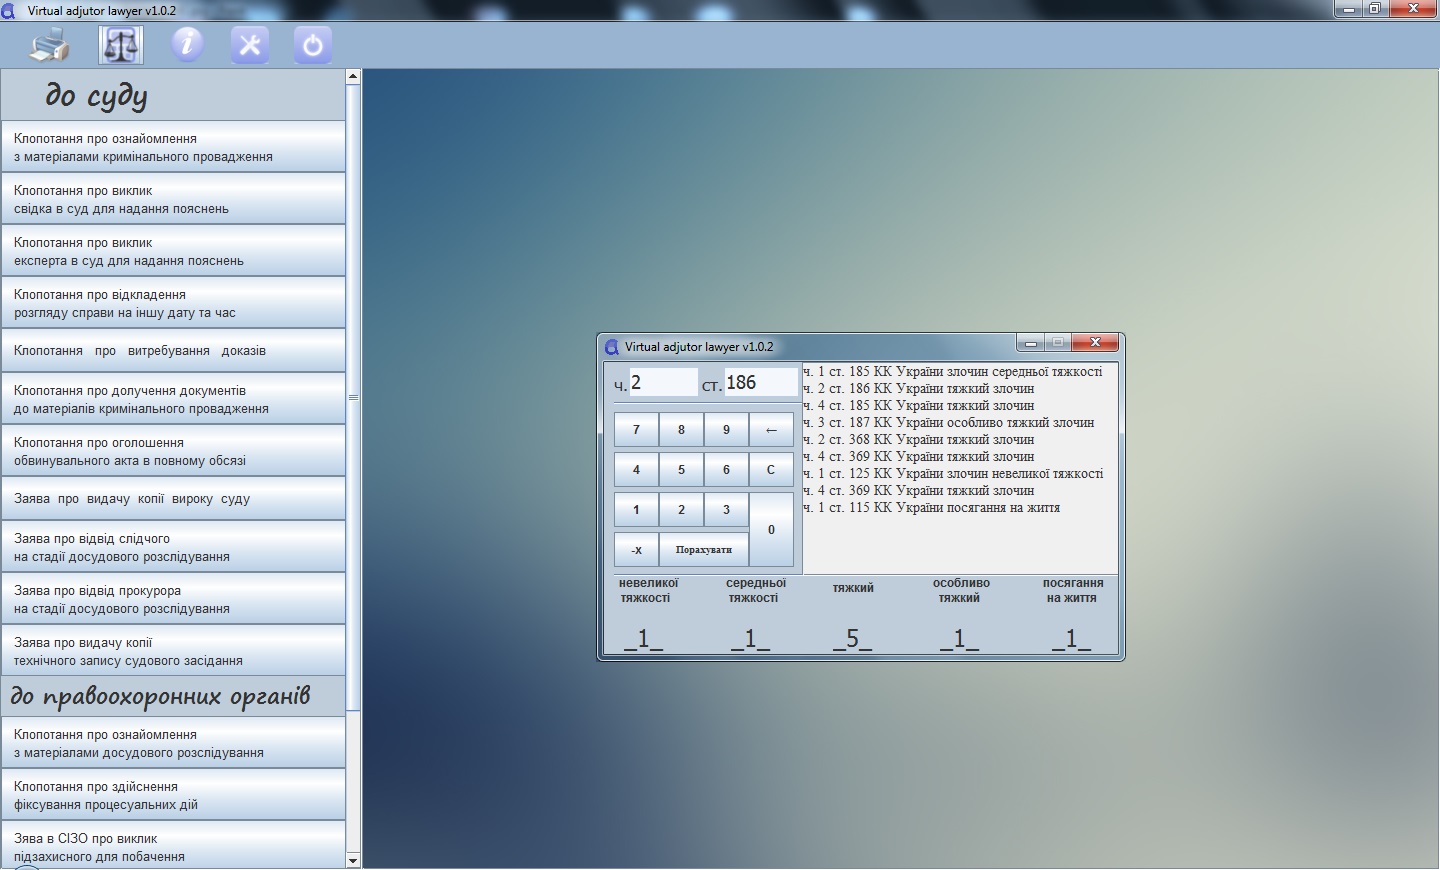Screen dimensions: 1440x870
Task: Select row ч. 1 ст. 125 злочин невеликої тяжкості
Action: [x=953, y=474]
